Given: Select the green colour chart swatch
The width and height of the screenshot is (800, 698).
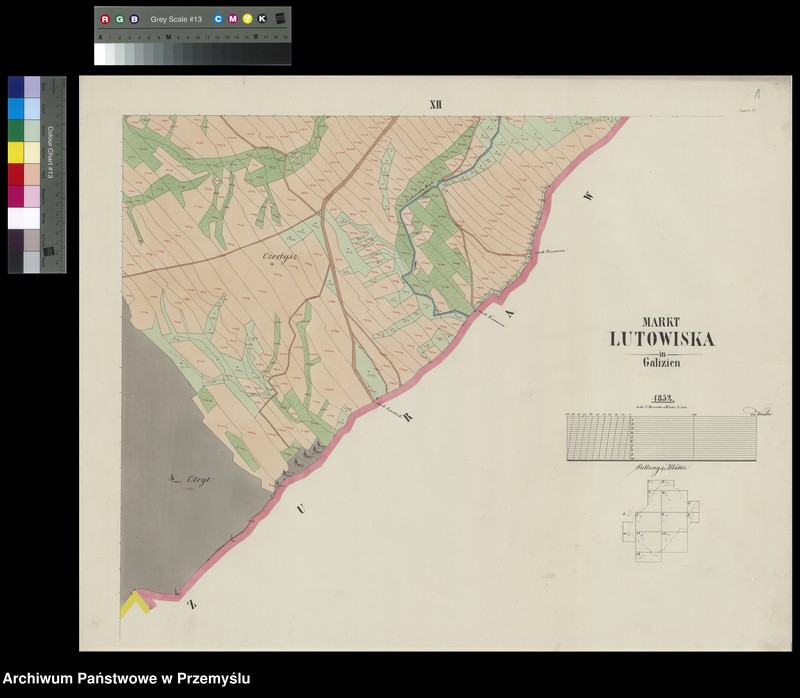Looking at the screenshot, I should [x=16, y=131].
